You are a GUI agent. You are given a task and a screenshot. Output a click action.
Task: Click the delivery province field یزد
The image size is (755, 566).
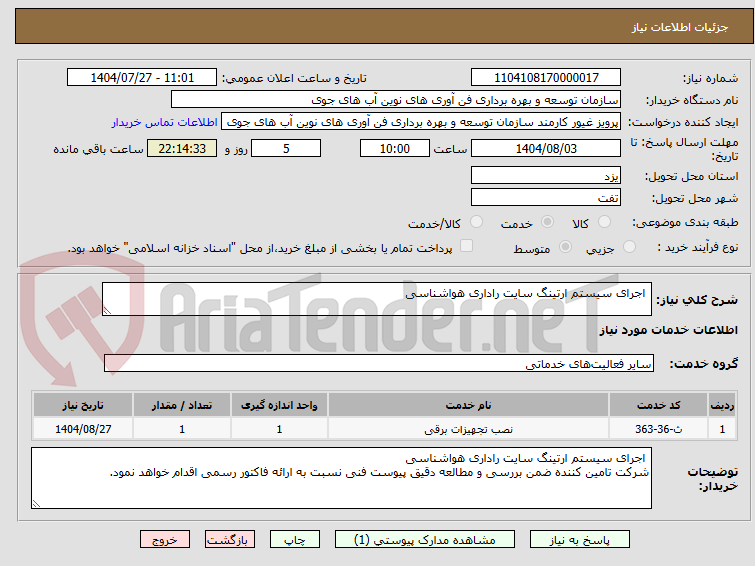[546, 175]
